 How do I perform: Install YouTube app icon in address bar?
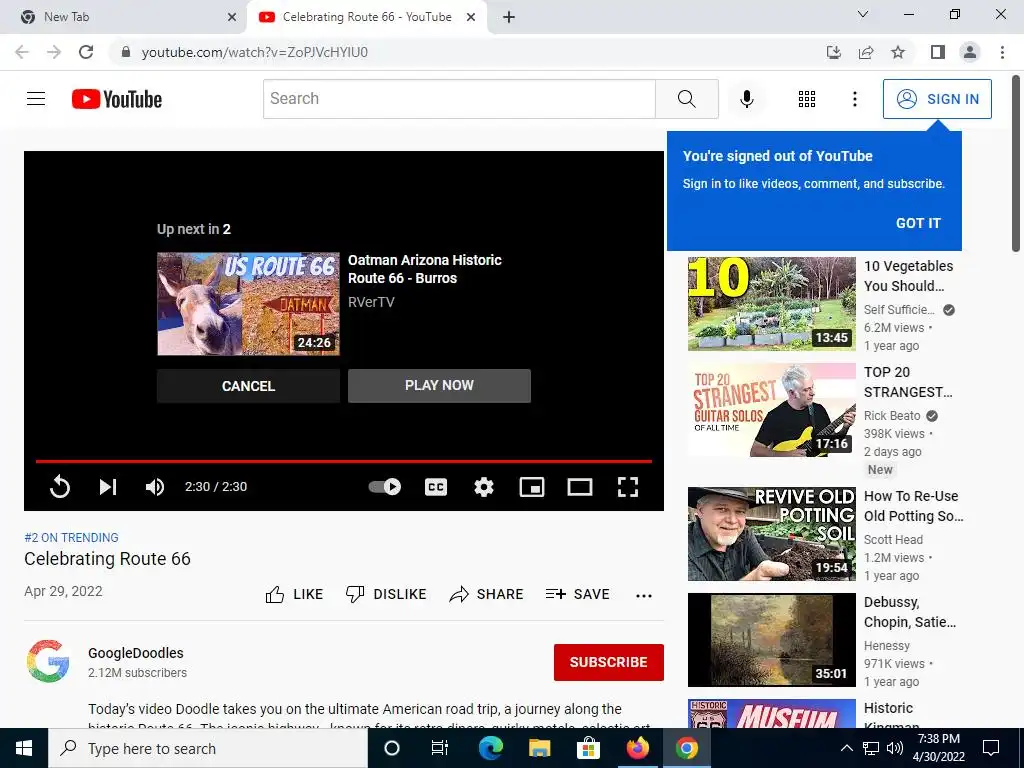click(x=834, y=52)
